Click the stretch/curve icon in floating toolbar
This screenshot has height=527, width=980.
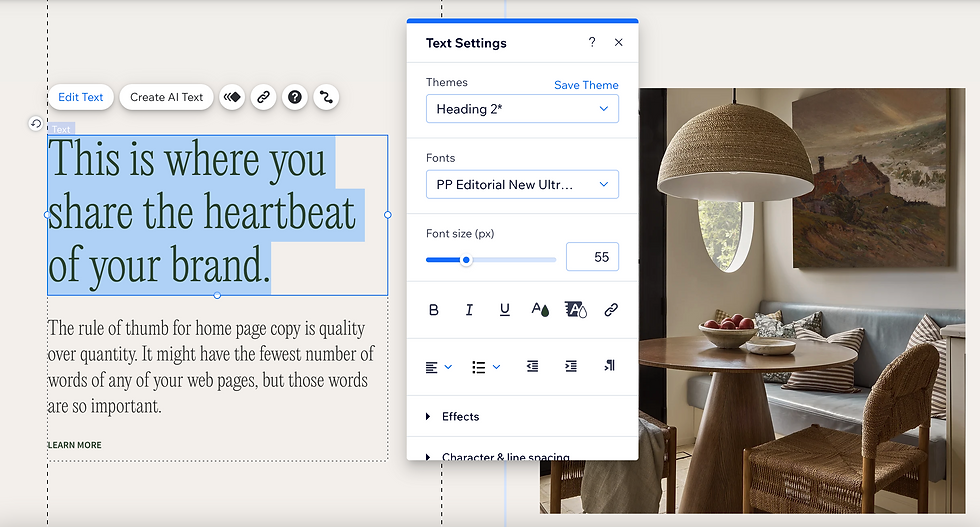pos(326,97)
